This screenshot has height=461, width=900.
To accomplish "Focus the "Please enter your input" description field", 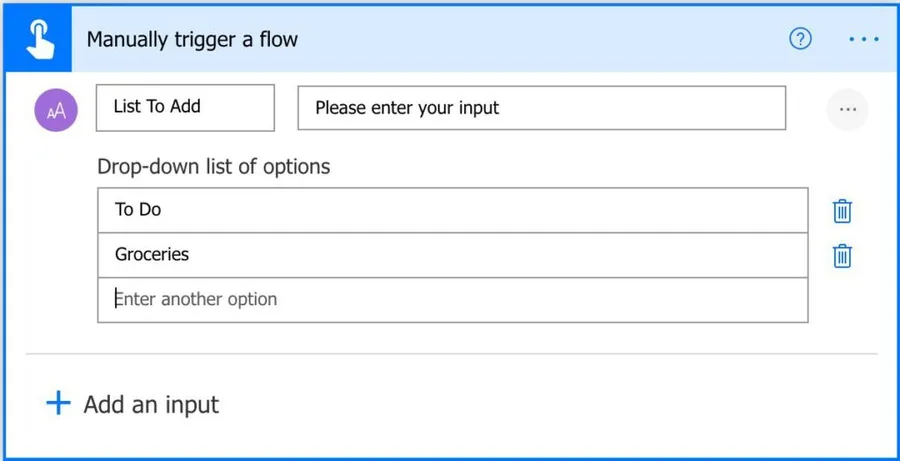I will pyautogui.click(x=541, y=108).
